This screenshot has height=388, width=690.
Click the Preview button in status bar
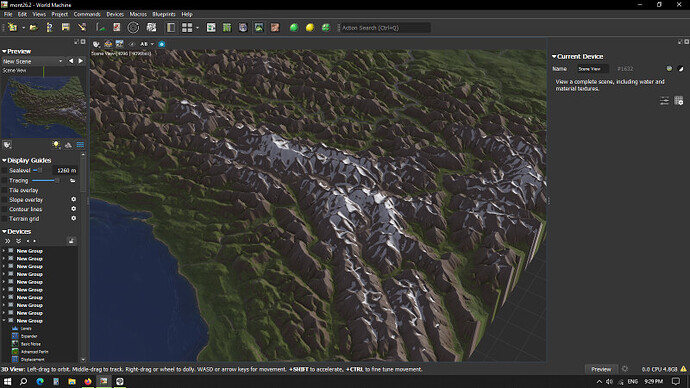pyautogui.click(x=601, y=369)
